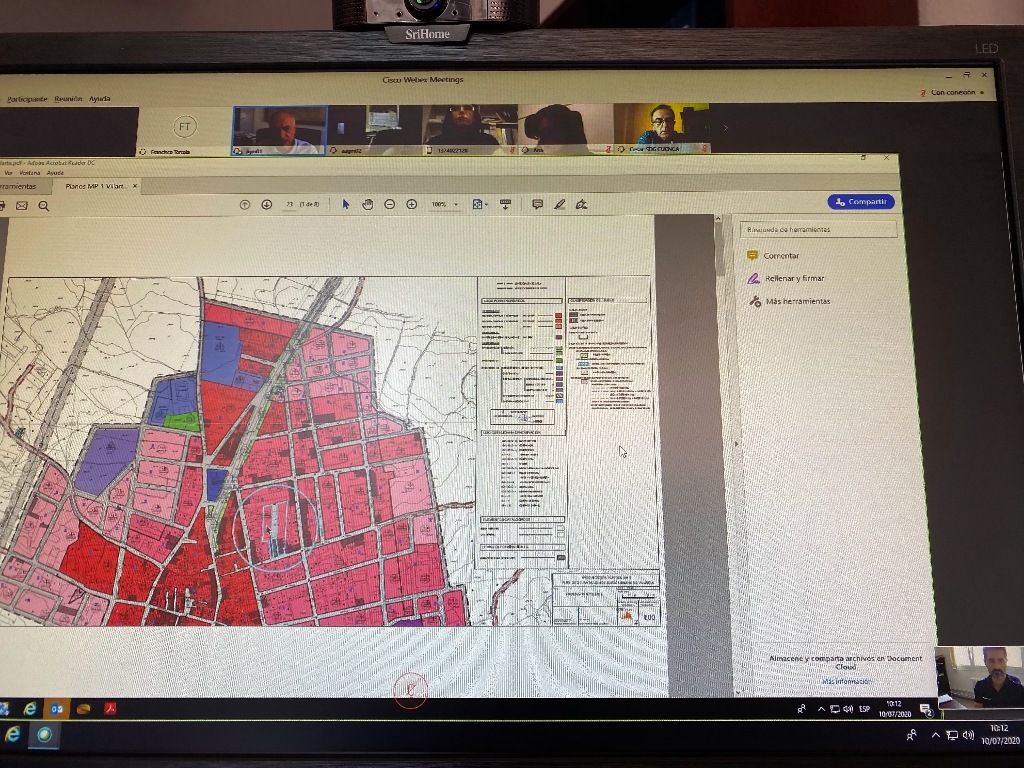Open the find magnifier in Acrobat toolbar
The image size is (1024, 768).
coord(44,206)
